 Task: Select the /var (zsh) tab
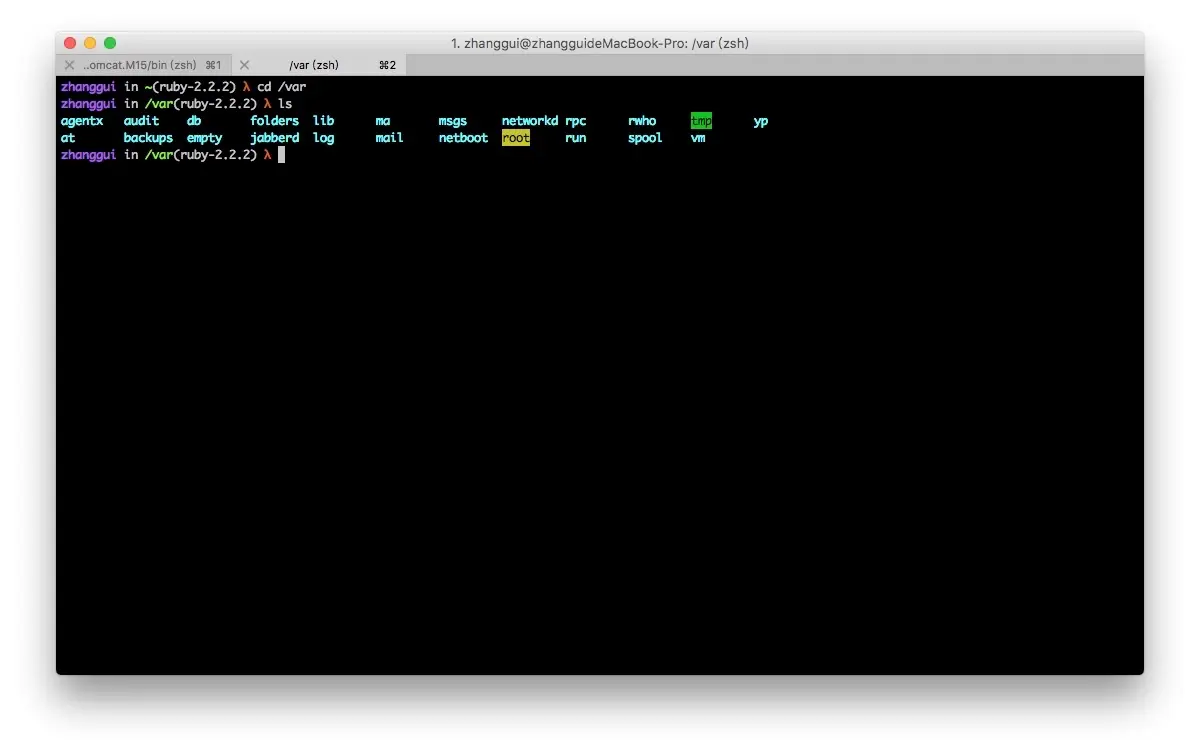319,65
